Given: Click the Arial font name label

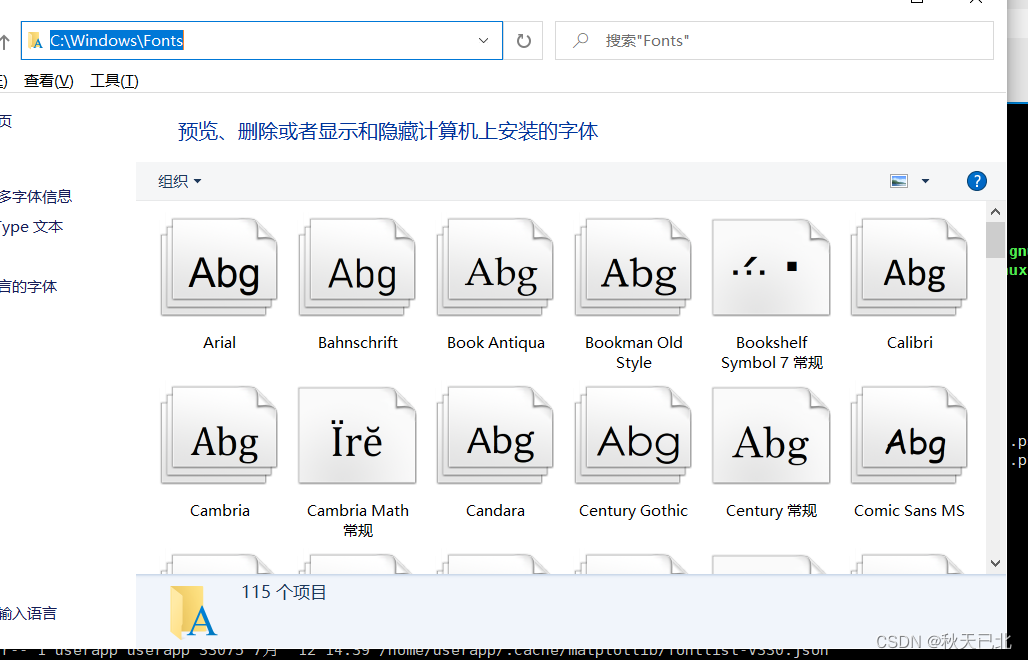Looking at the screenshot, I should click(219, 342).
